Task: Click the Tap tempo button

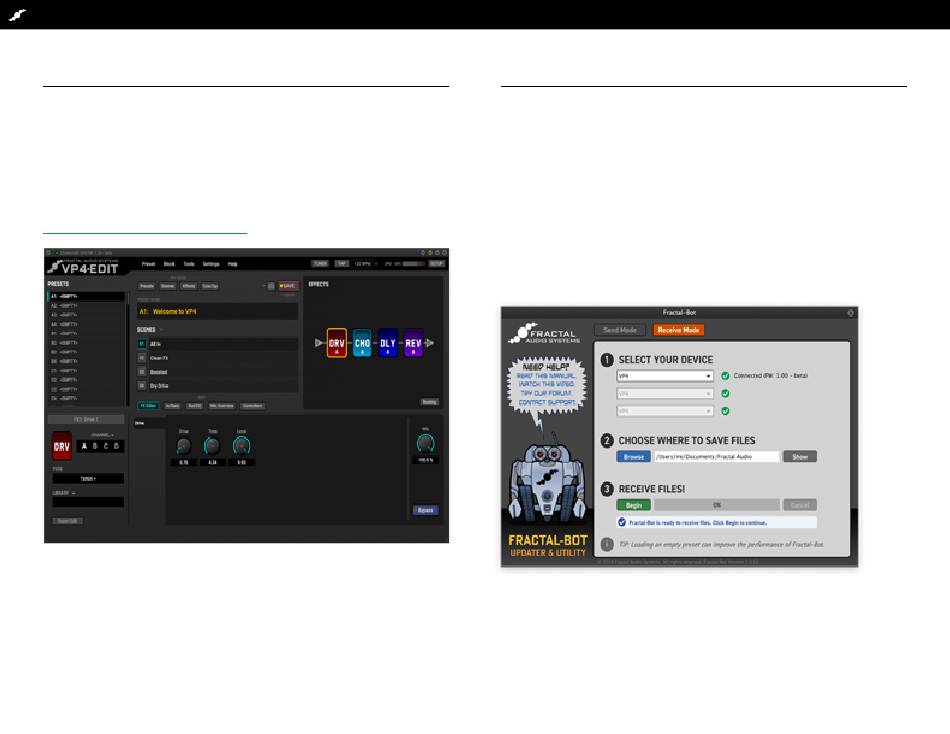Action: (x=342, y=264)
